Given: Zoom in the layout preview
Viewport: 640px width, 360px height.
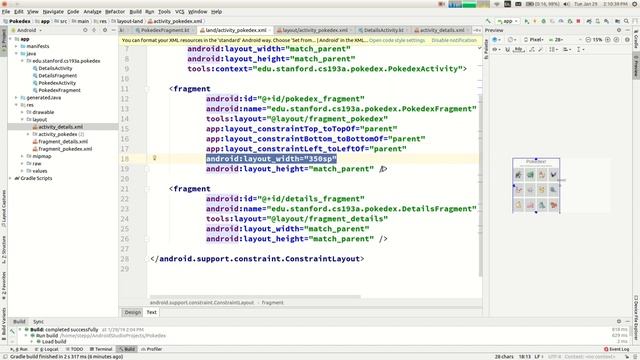Looking at the screenshot, I should (608, 40).
